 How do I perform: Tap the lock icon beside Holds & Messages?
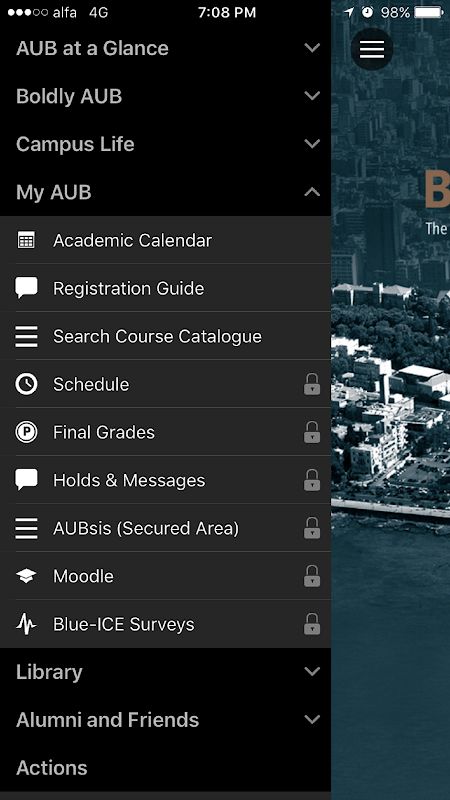coord(312,480)
